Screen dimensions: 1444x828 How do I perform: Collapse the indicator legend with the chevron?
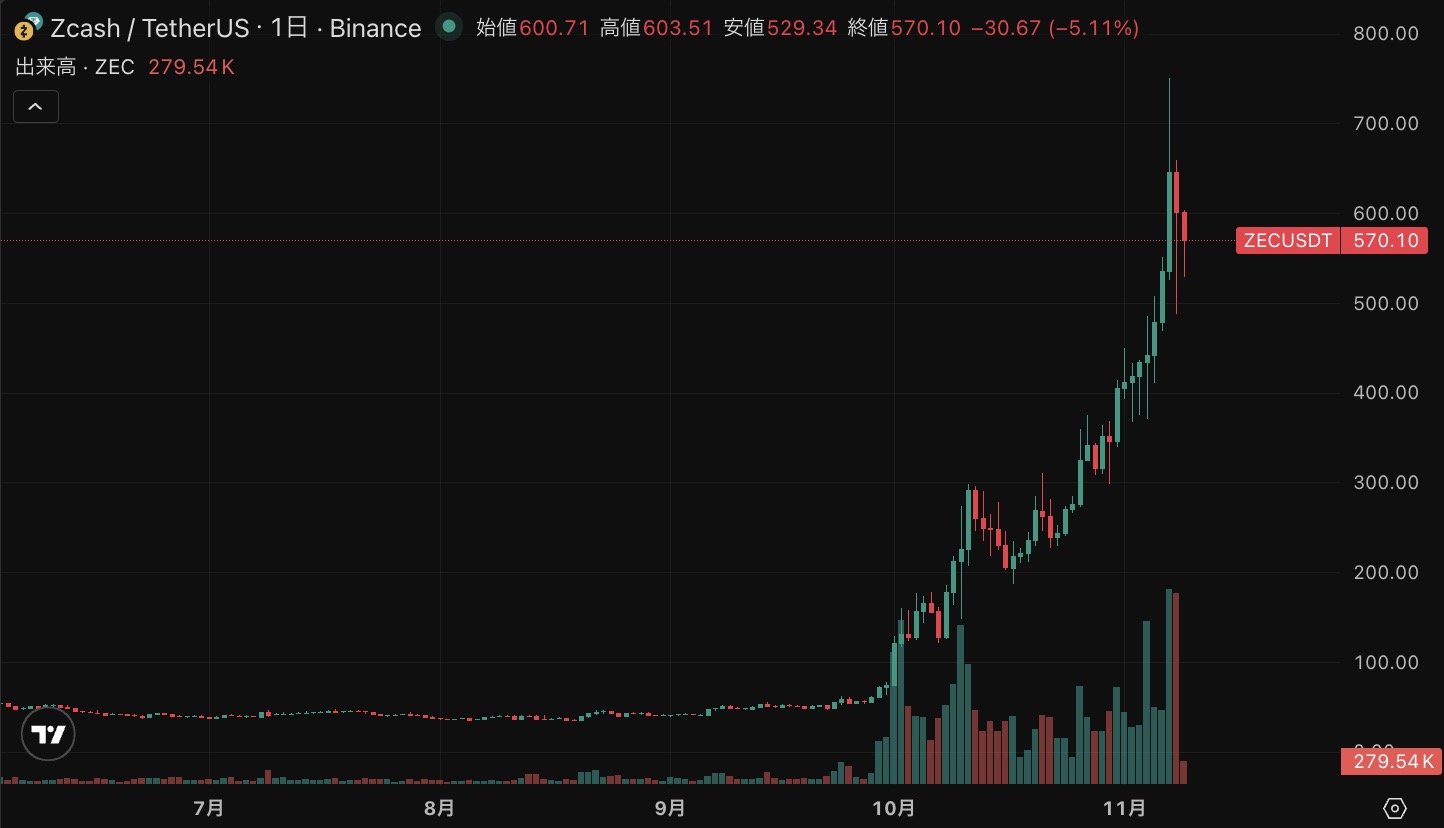(x=35, y=106)
